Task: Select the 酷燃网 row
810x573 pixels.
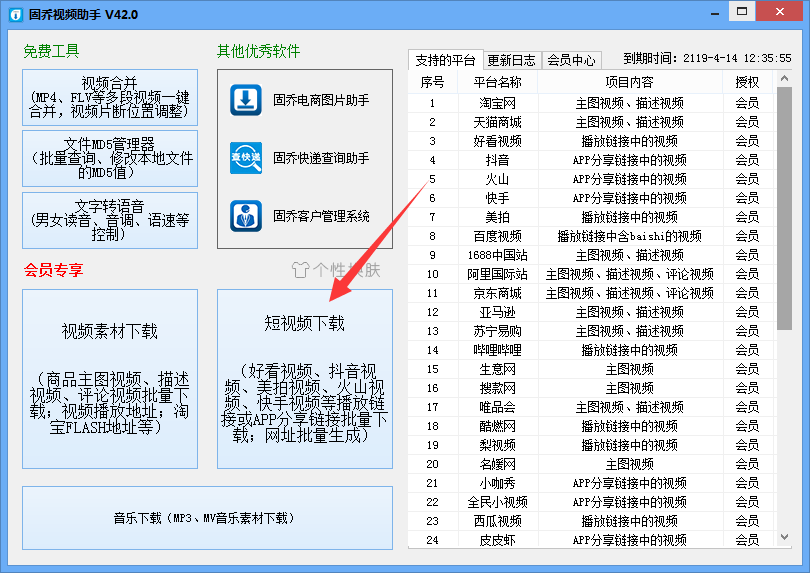Action: [x=592, y=426]
